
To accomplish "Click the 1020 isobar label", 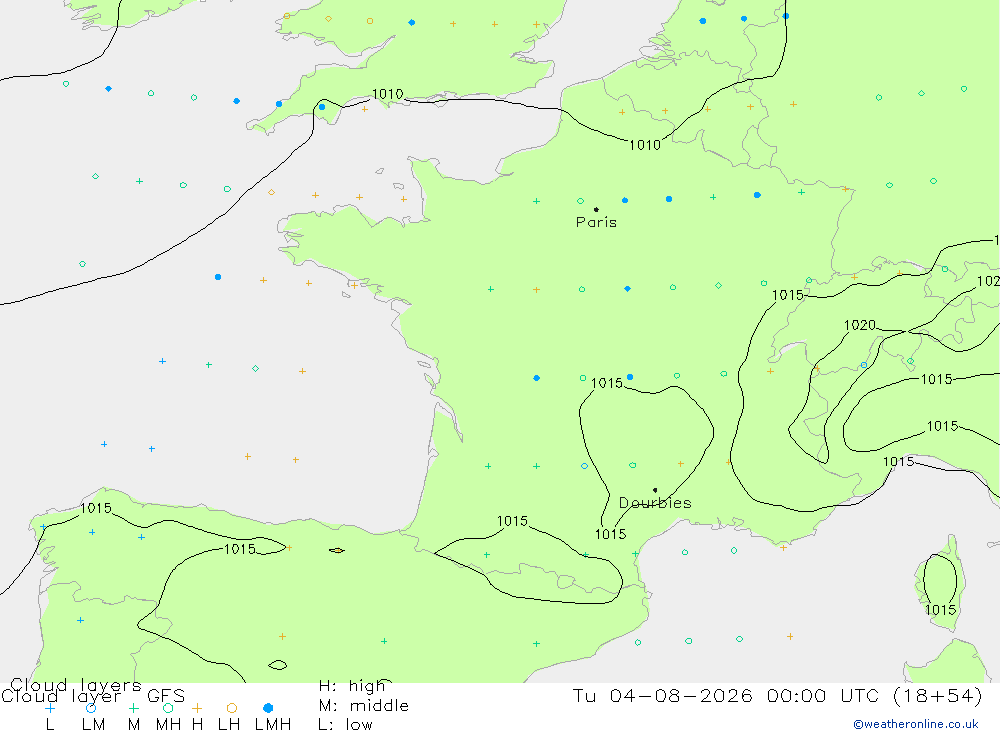I will (x=860, y=325).
